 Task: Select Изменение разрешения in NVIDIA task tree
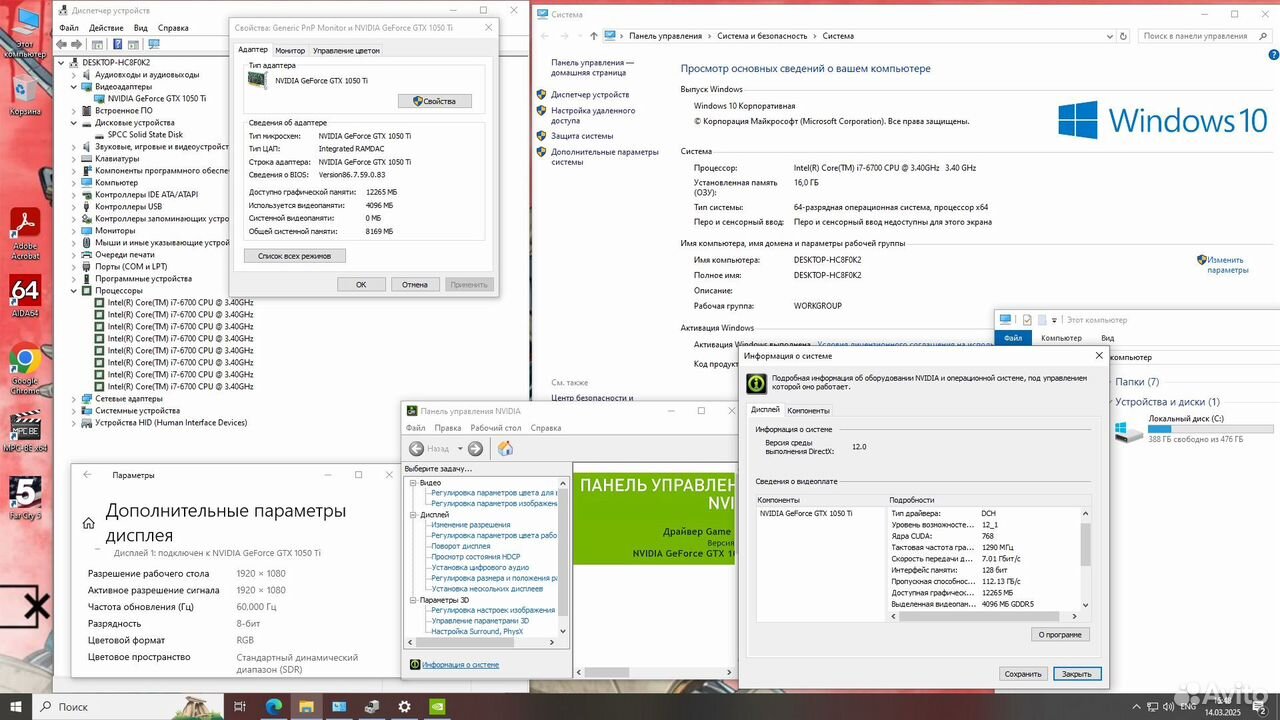tap(471, 525)
